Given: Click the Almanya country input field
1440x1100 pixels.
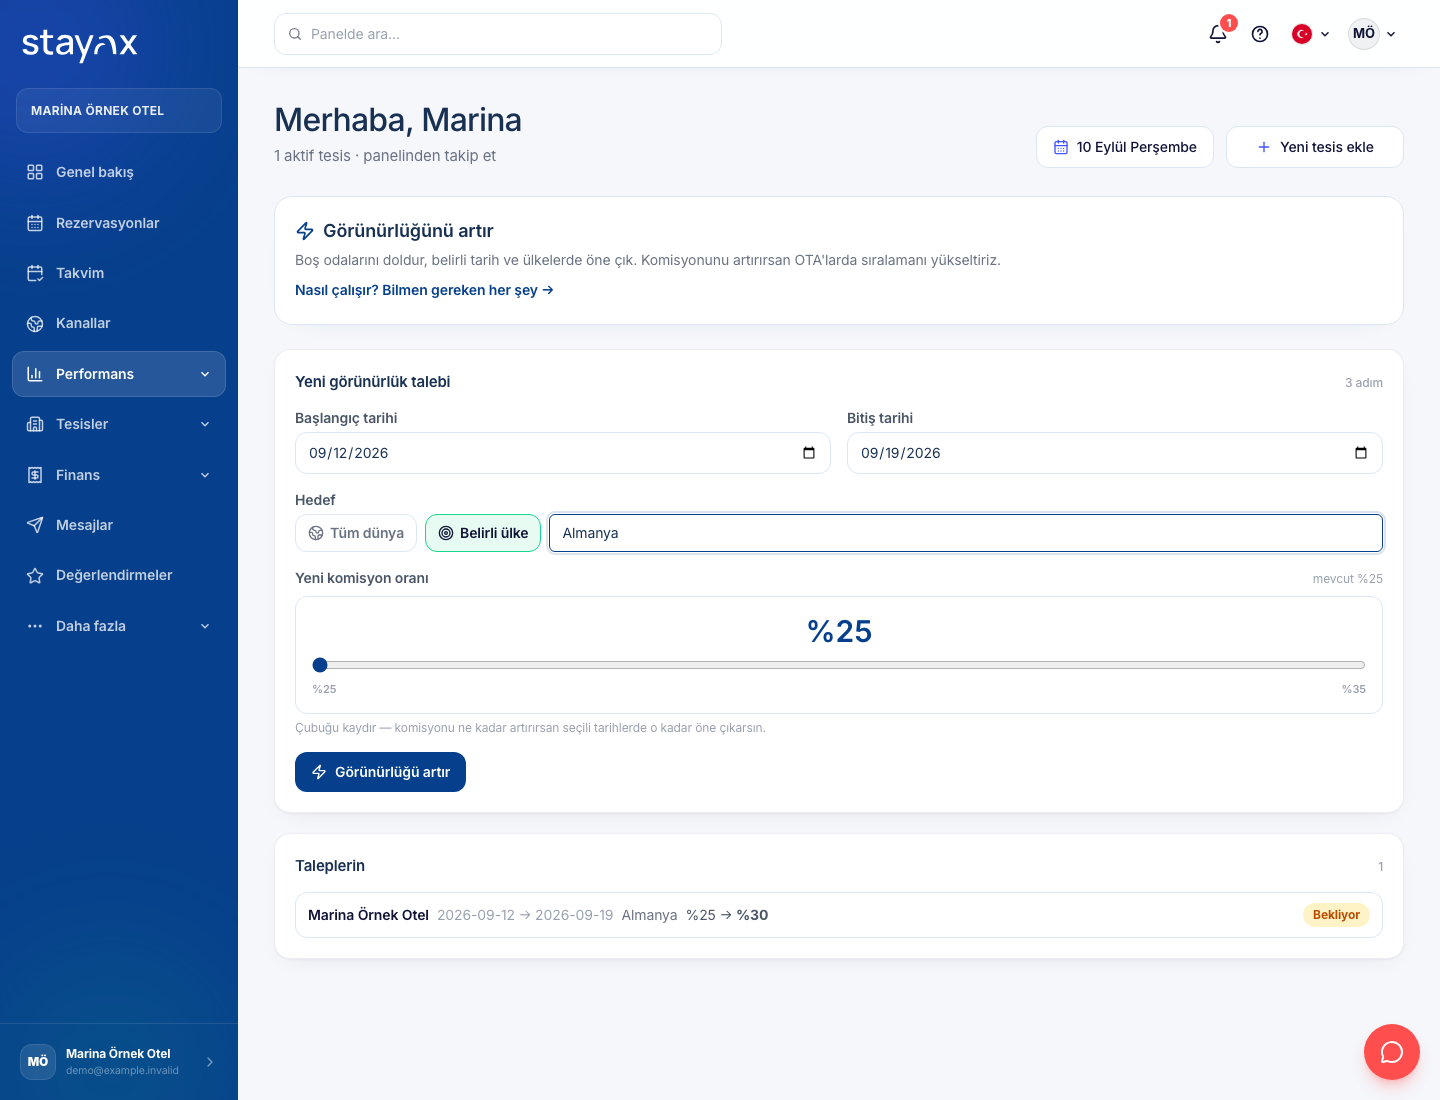Looking at the screenshot, I should pos(966,533).
